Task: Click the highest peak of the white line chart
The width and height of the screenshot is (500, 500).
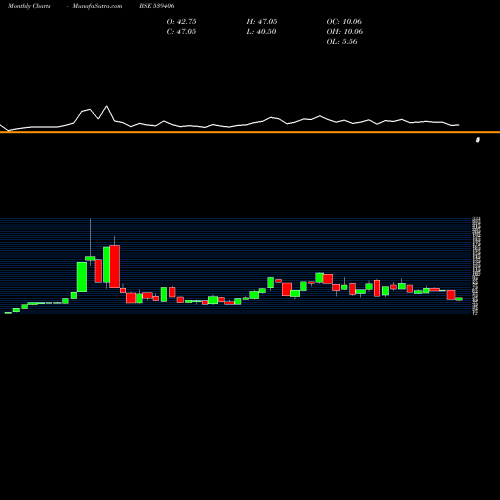Action: coord(107,106)
